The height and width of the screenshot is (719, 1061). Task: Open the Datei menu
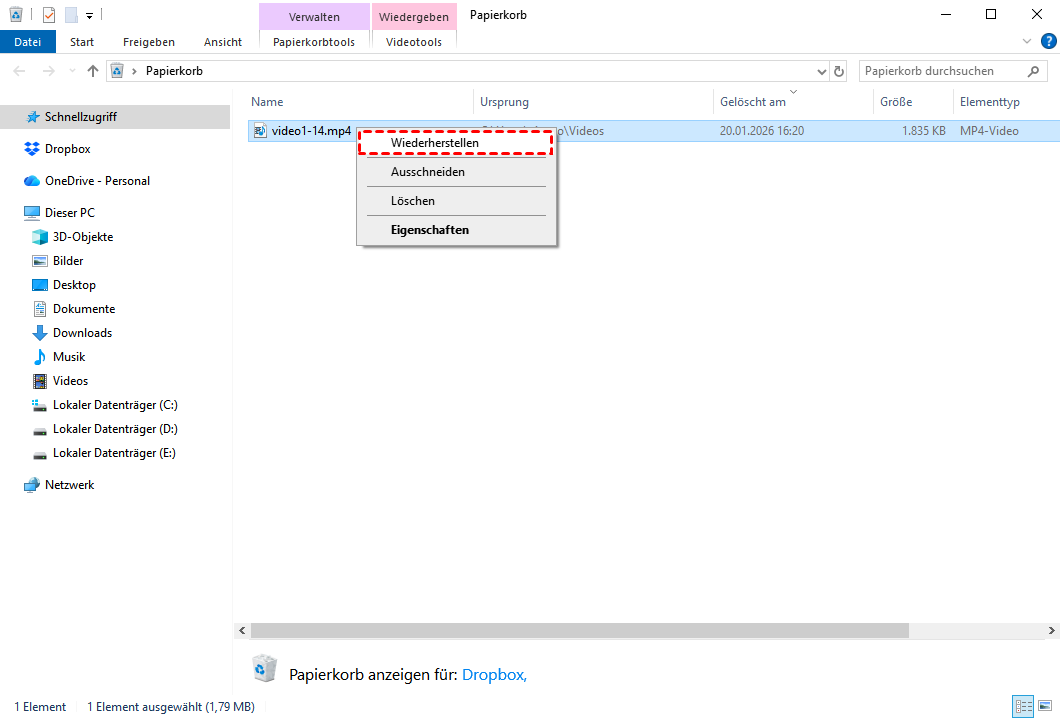tap(28, 42)
